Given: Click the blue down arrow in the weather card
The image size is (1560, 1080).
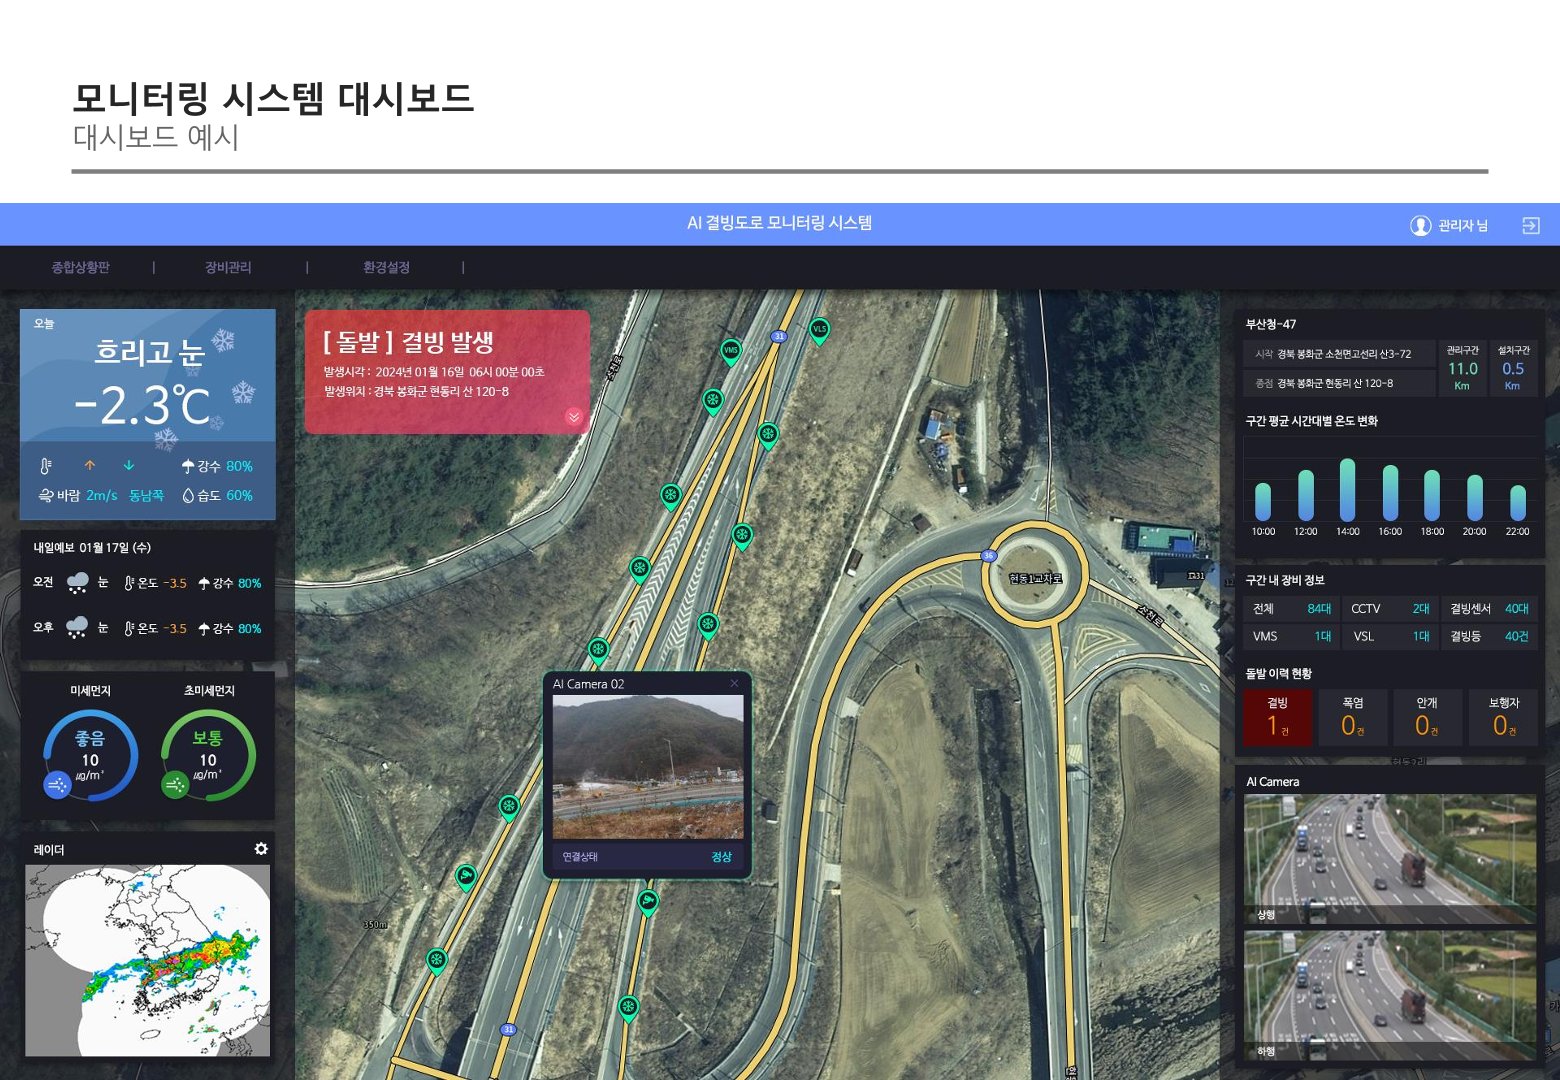Looking at the screenshot, I should (129, 465).
